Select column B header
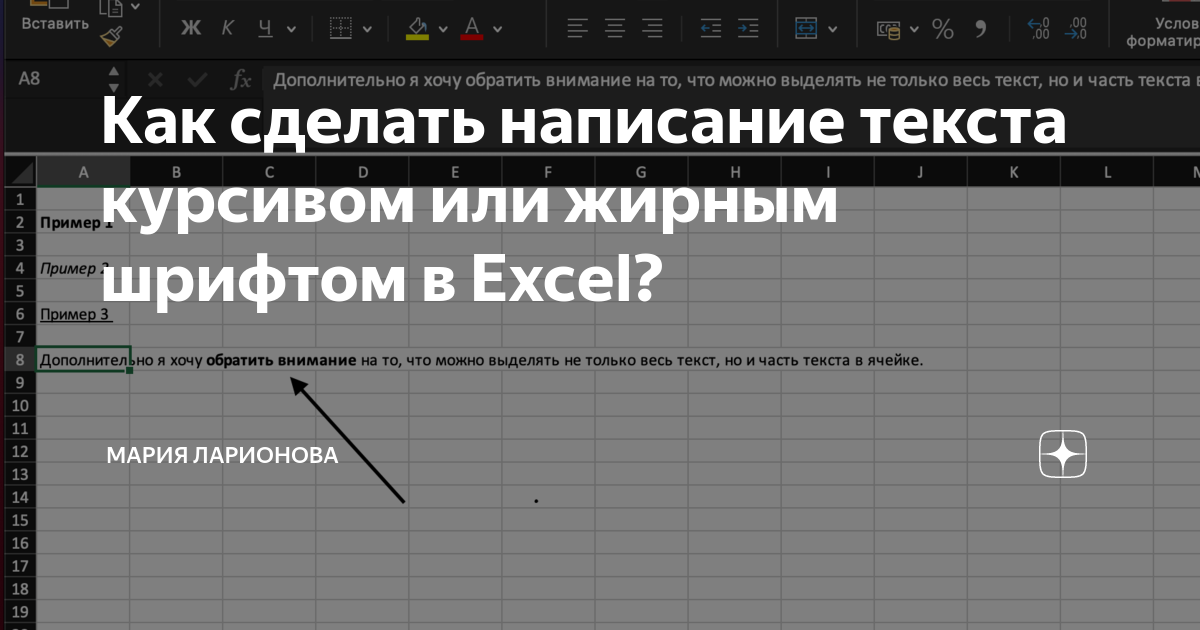 click(176, 172)
